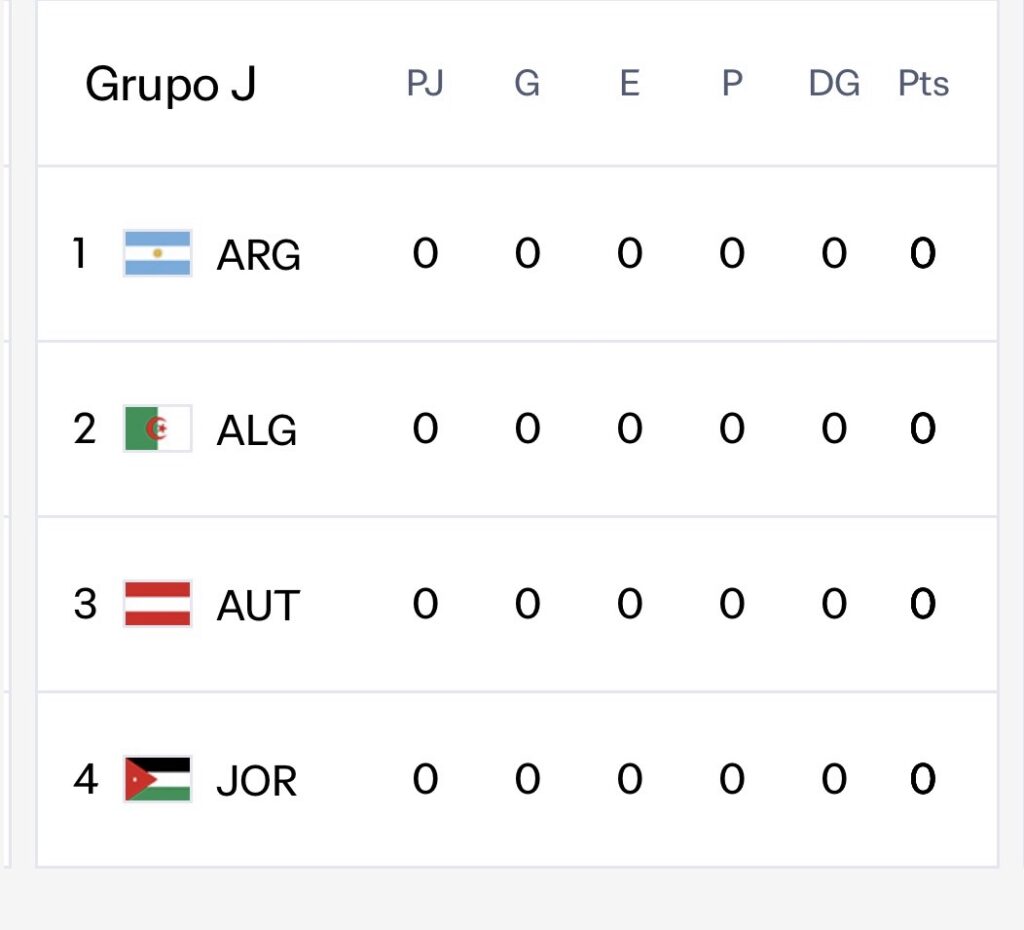Viewport: 1024px width, 930px height.
Task: Open the JOR team entry
Action: coord(257,781)
